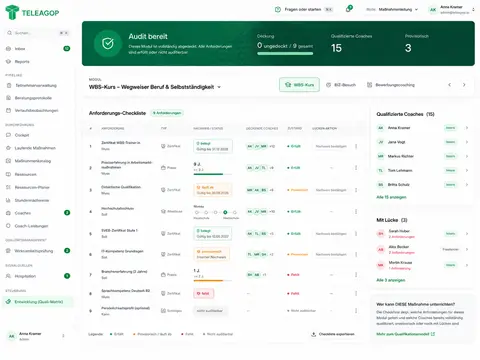Select the last Niveau radio dot in row 4

235,212
